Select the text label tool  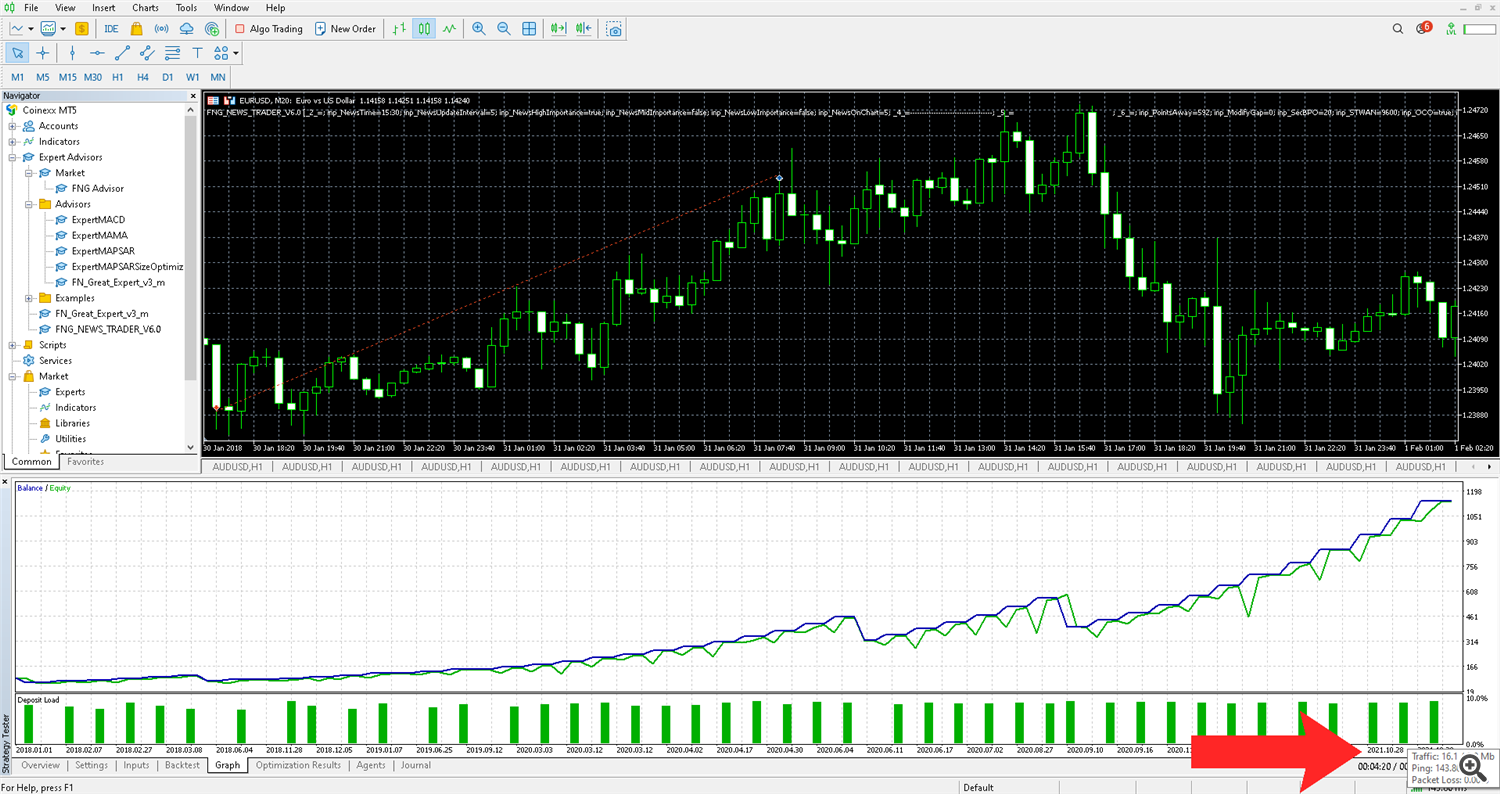pyautogui.click(x=197, y=53)
